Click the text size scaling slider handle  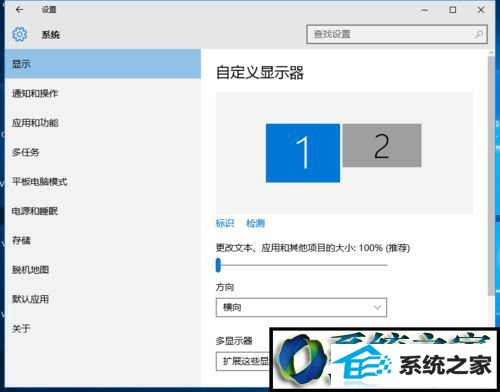[x=218, y=265]
